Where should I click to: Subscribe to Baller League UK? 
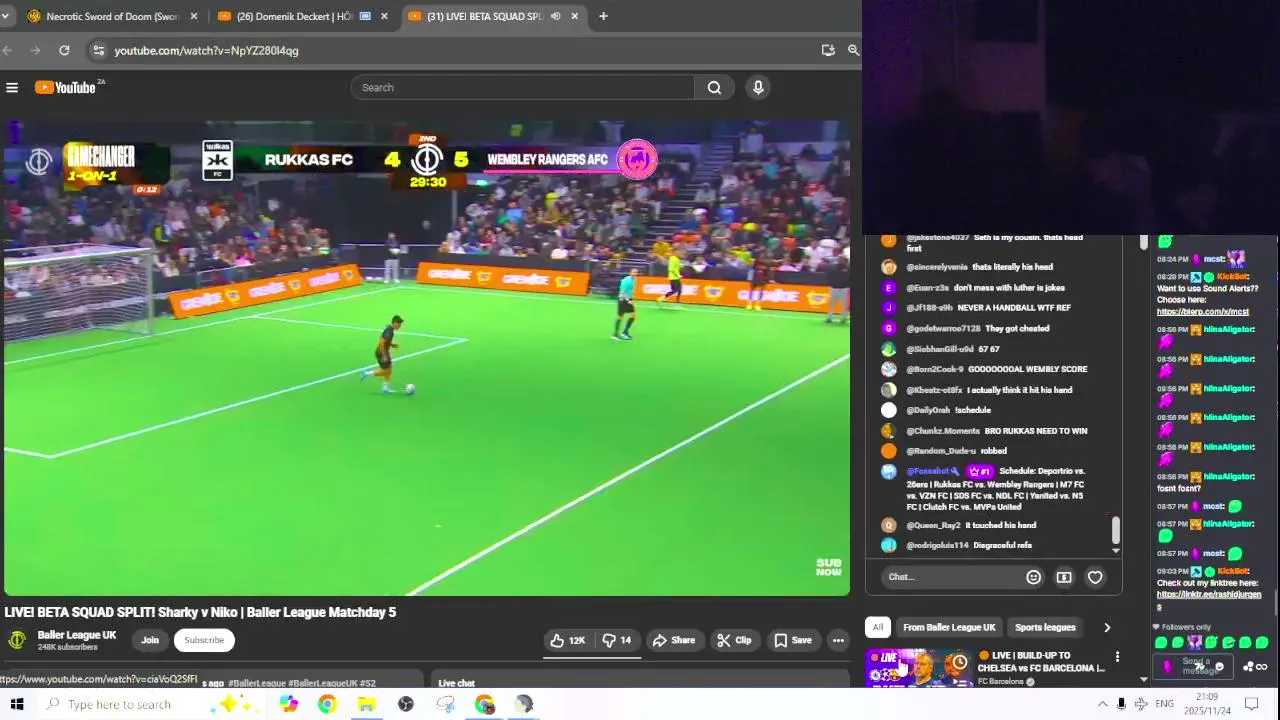click(x=204, y=640)
